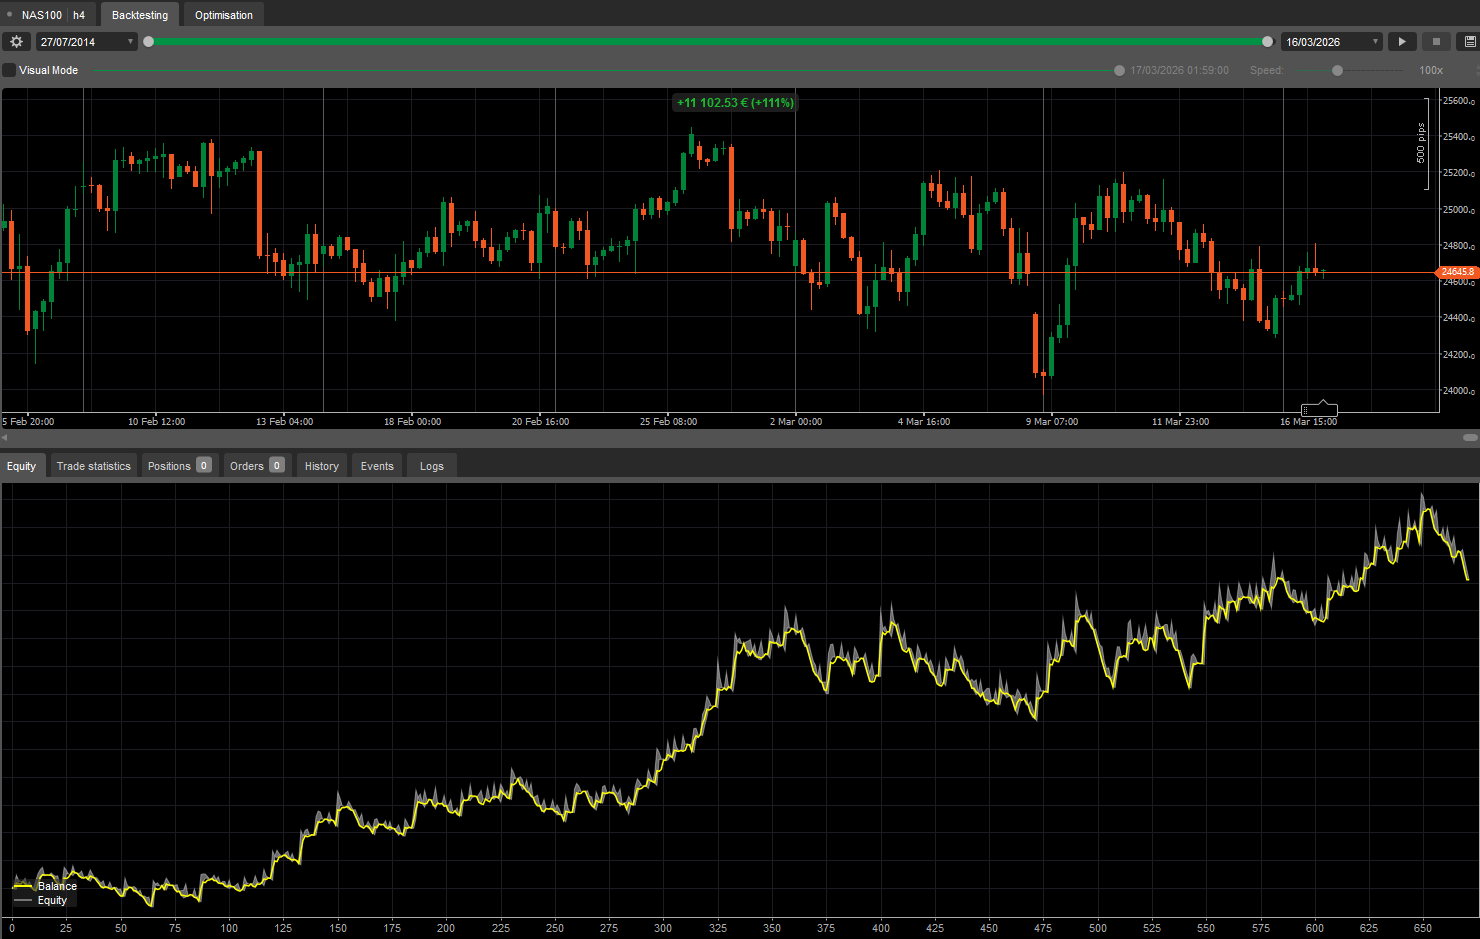The width and height of the screenshot is (1480, 939).
Task: Select the h4 timeframe label
Action: pyautogui.click(x=79, y=14)
